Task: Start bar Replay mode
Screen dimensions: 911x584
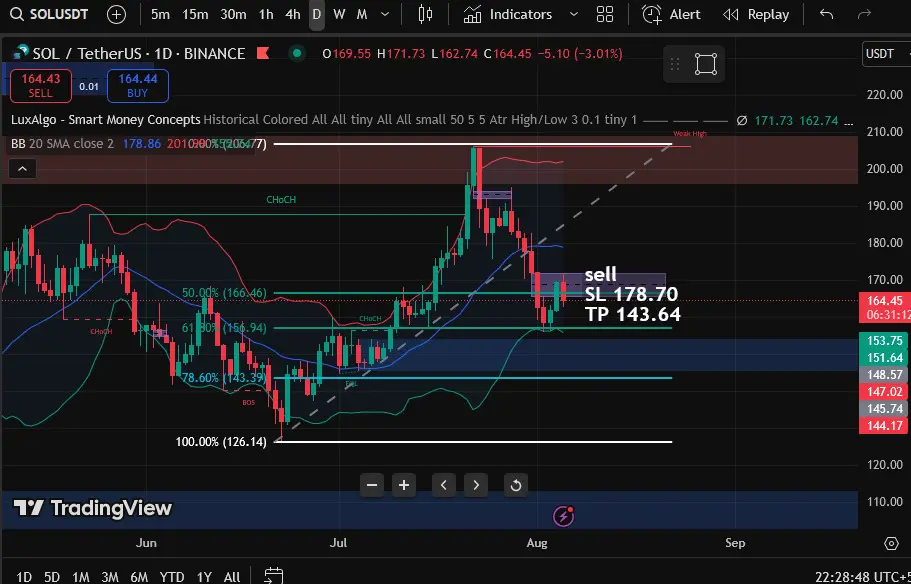Action: click(x=756, y=15)
